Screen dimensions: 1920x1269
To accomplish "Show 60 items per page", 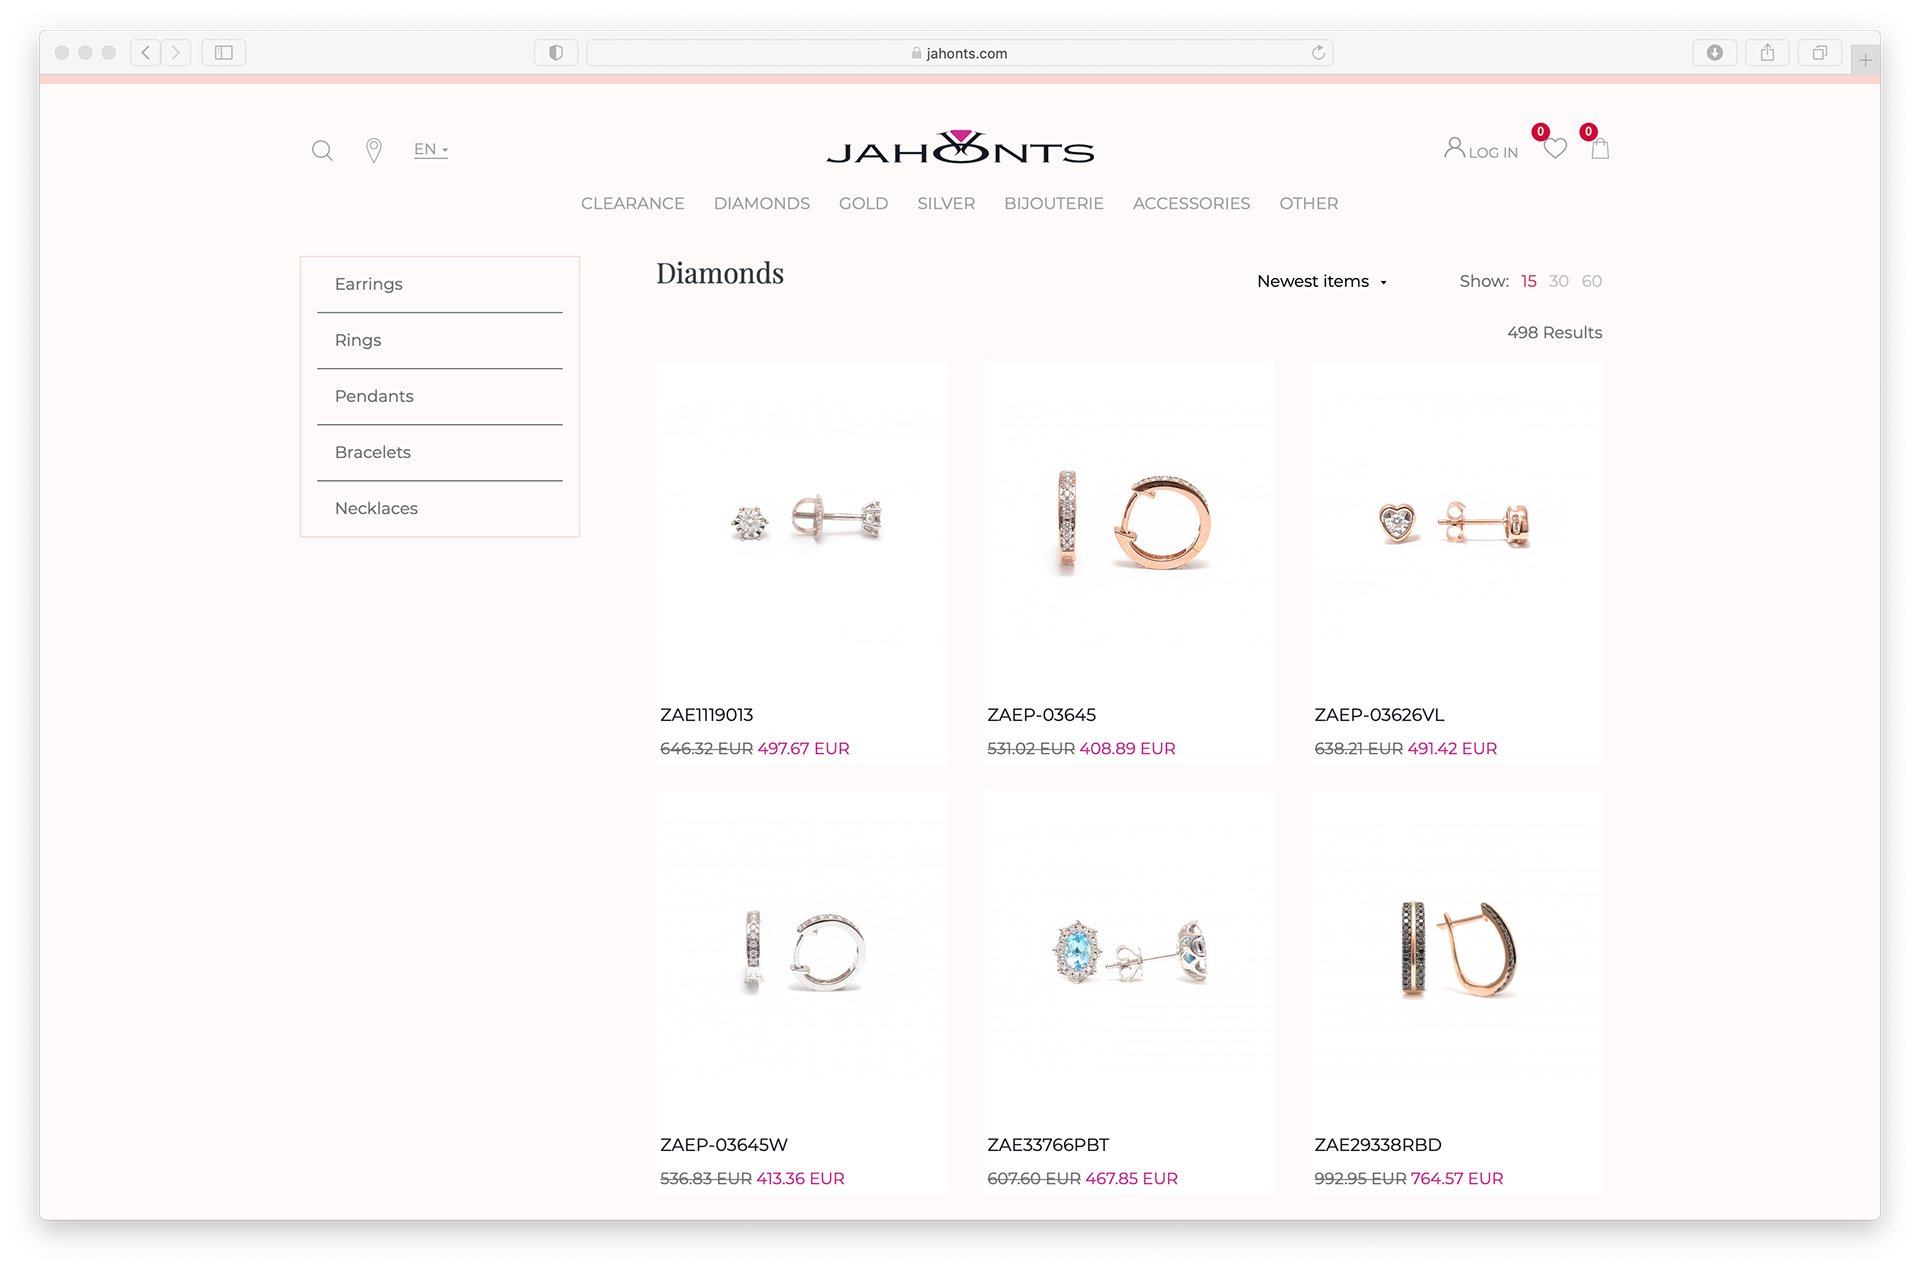I will point(1592,281).
